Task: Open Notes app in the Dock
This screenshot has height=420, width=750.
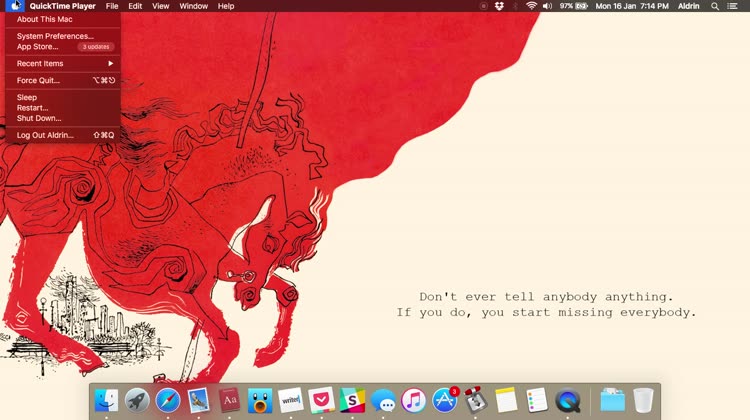Action: point(506,400)
